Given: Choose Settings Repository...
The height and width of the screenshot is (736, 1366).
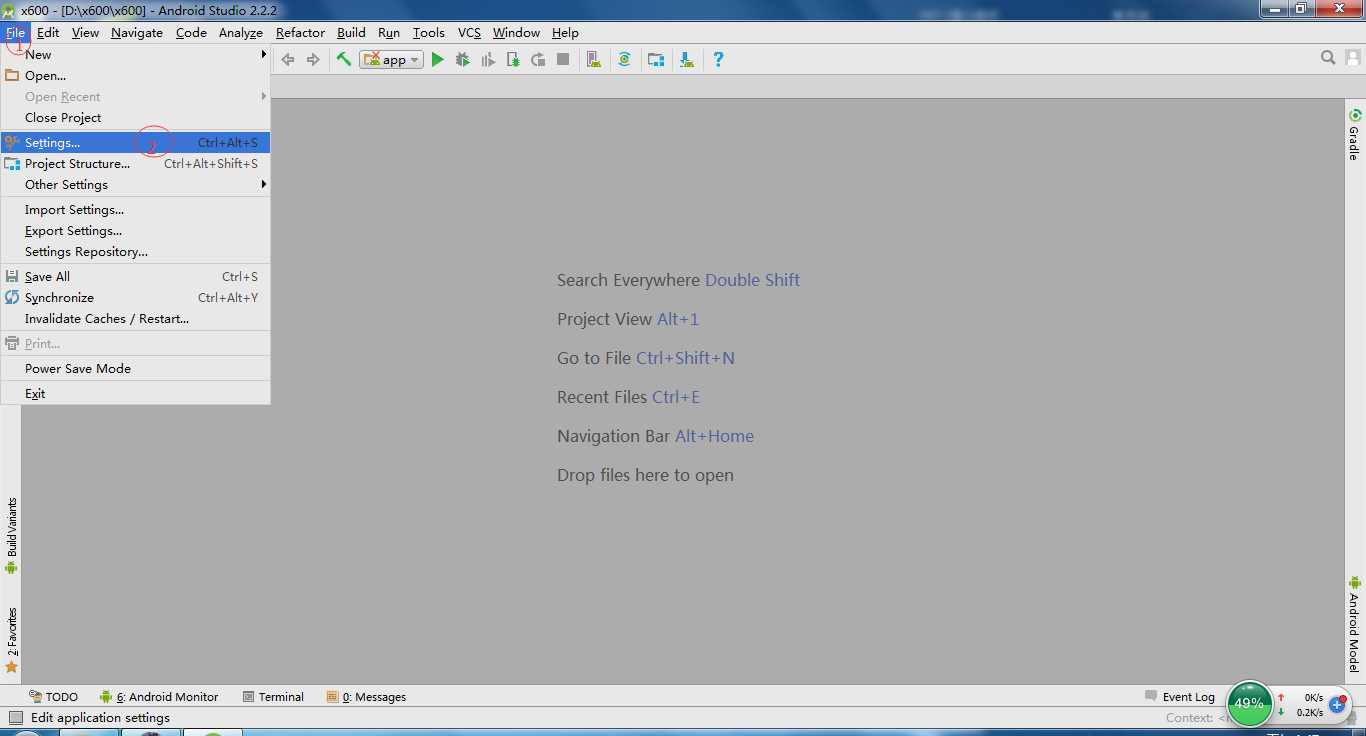Looking at the screenshot, I should pos(135,252).
